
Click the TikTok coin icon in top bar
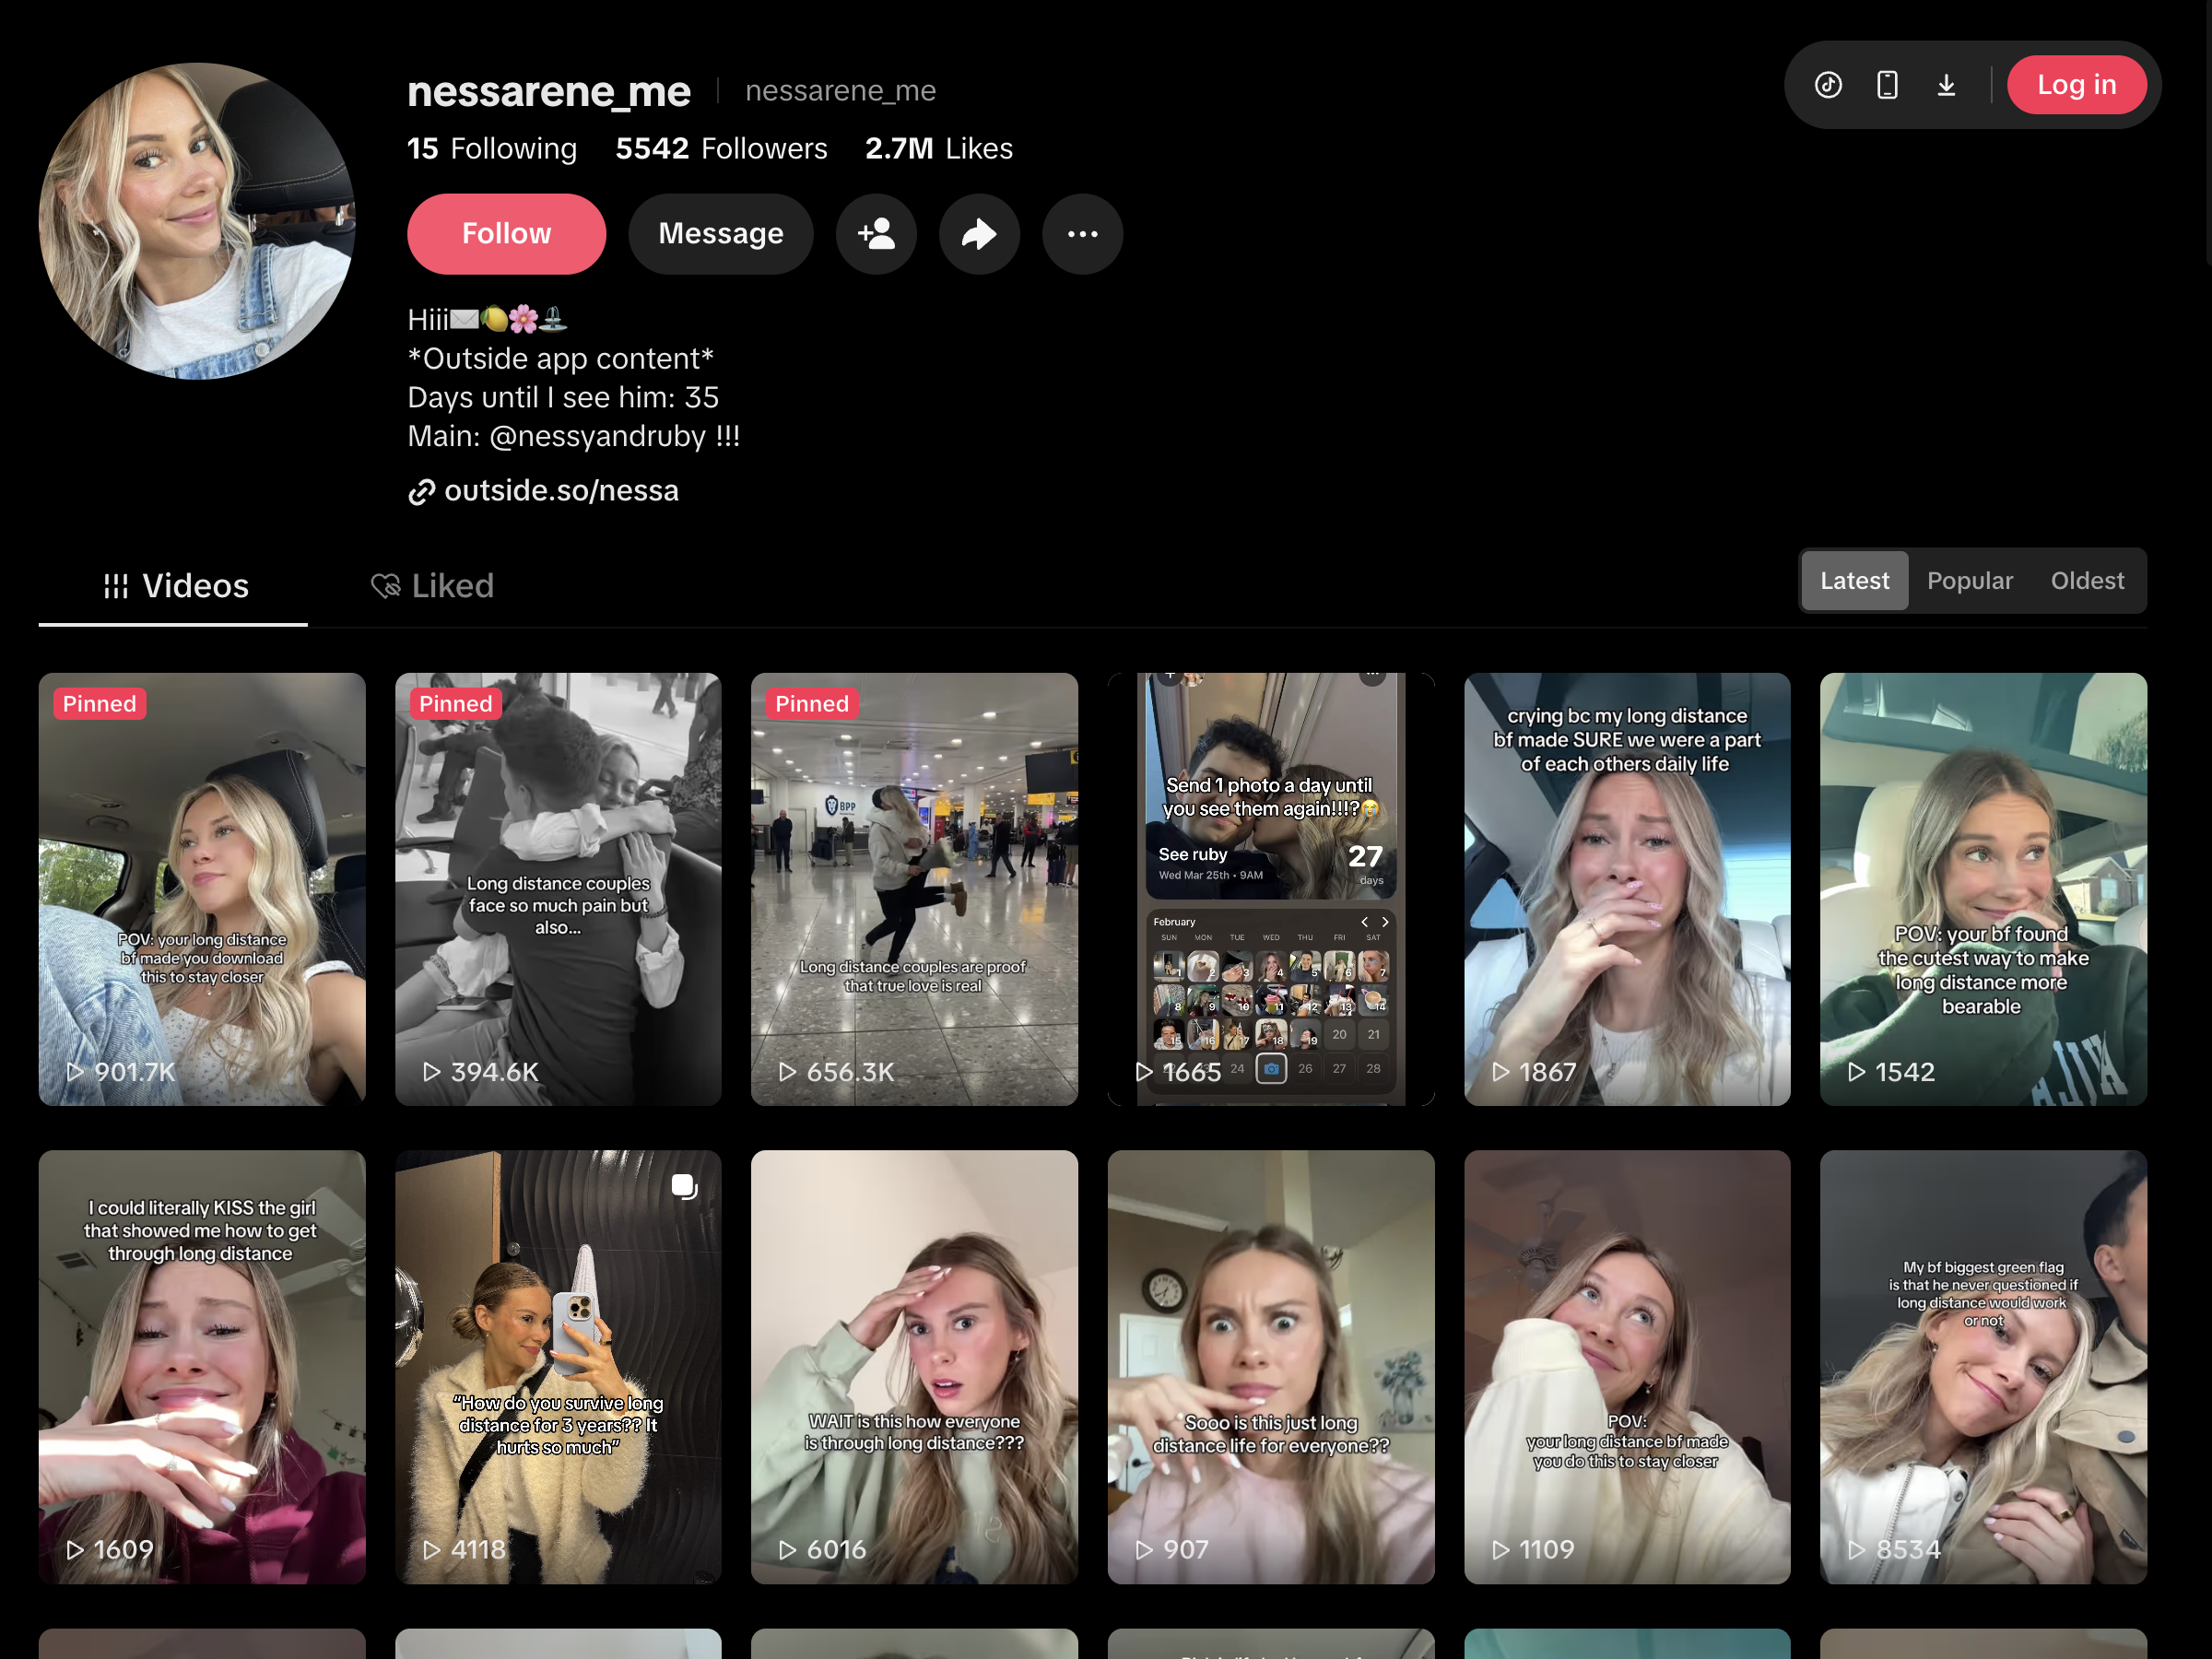click(x=1828, y=85)
